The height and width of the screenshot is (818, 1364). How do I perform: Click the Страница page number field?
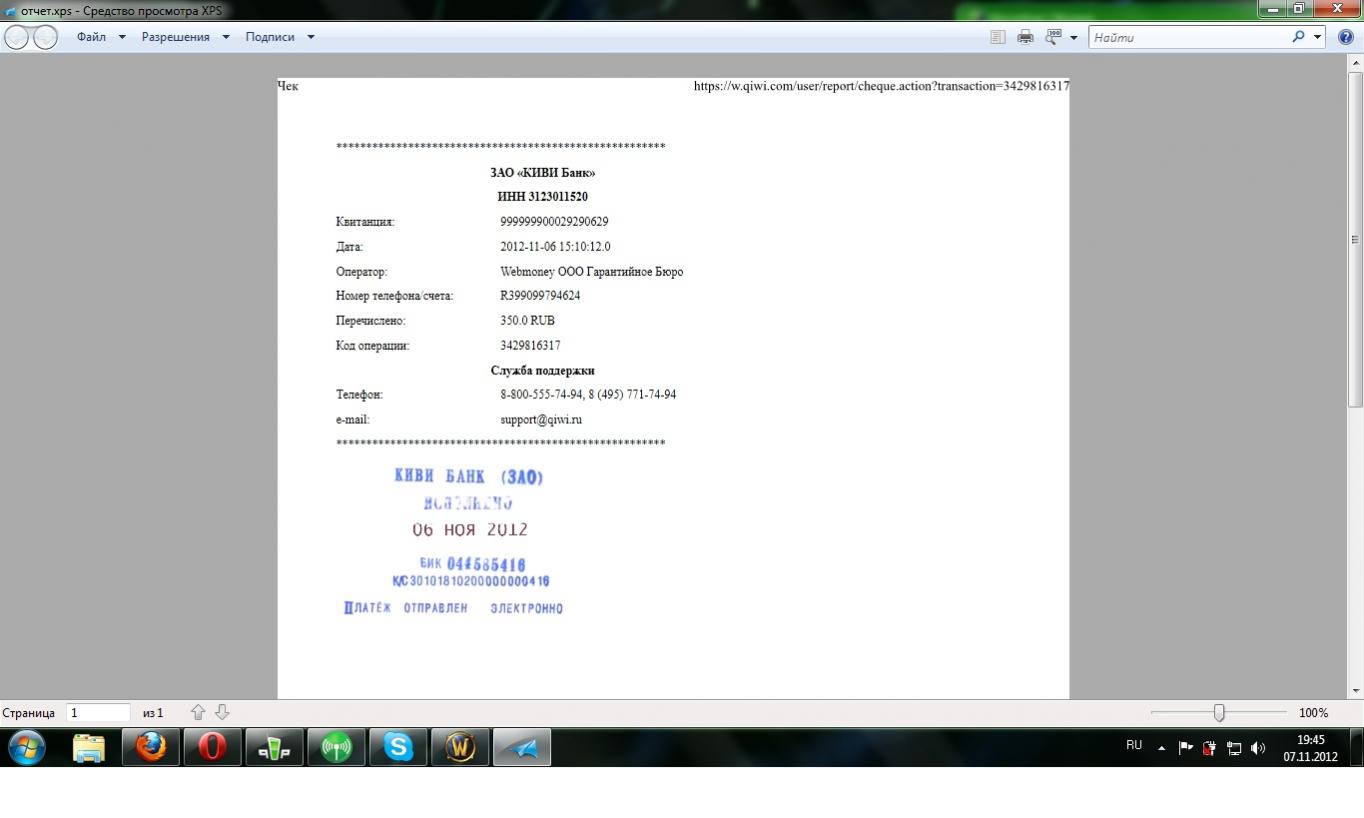pos(98,713)
